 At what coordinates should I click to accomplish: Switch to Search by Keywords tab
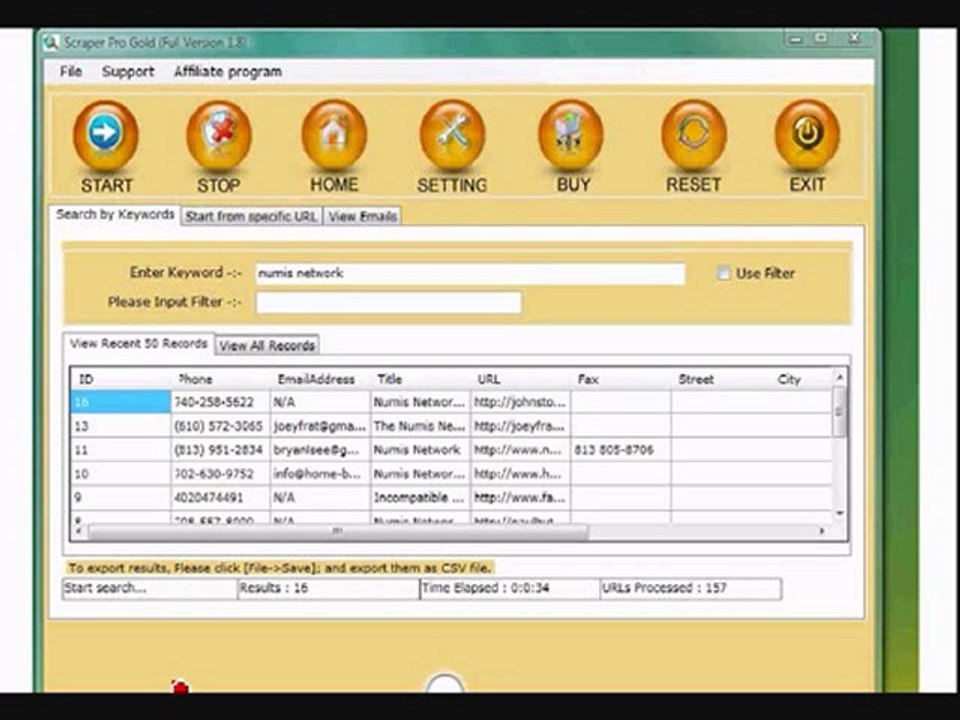pyautogui.click(x=115, y=215)
